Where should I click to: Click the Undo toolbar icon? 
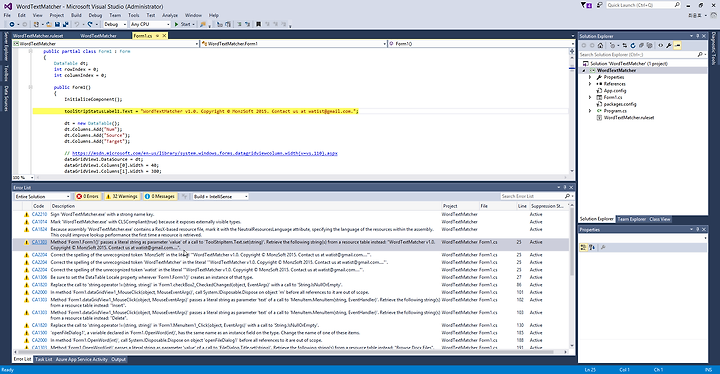coord(77,24)
